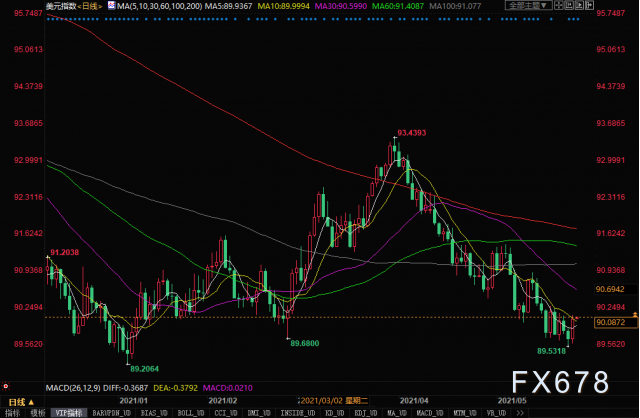Image resolution: width=640 pixels, height=418 pixels.
Task: Click the 2021/03/02 星期二 date marker
Action: (334, 401)
